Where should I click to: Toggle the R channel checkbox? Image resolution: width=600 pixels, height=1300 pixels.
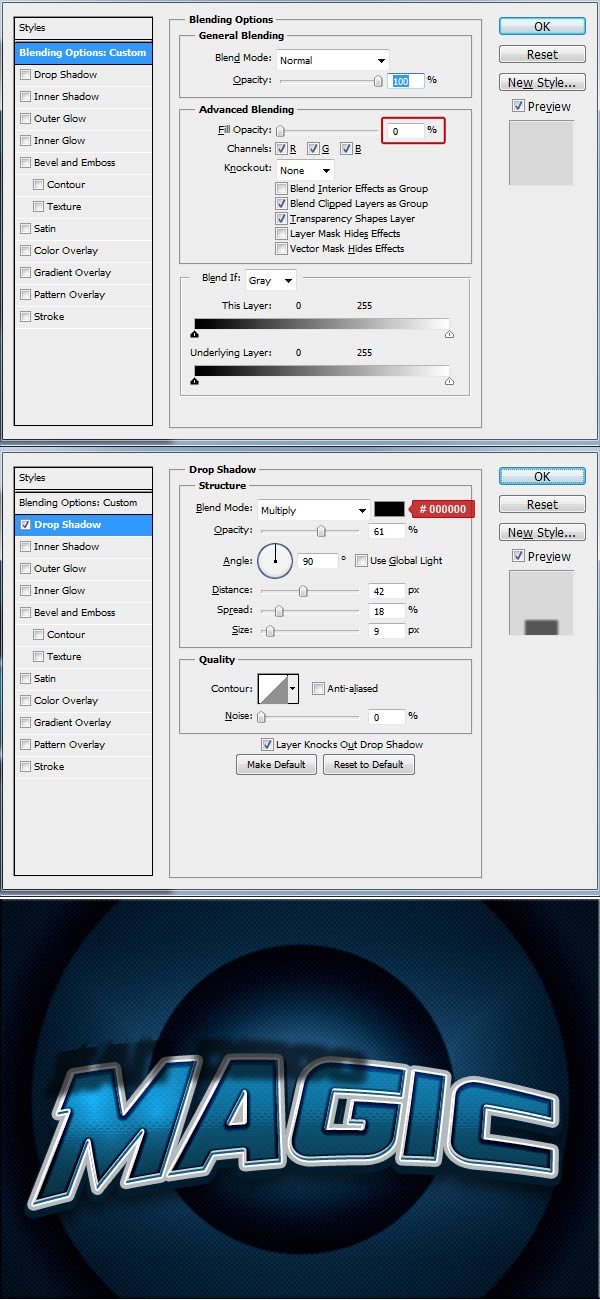click(x=281, y=149)
